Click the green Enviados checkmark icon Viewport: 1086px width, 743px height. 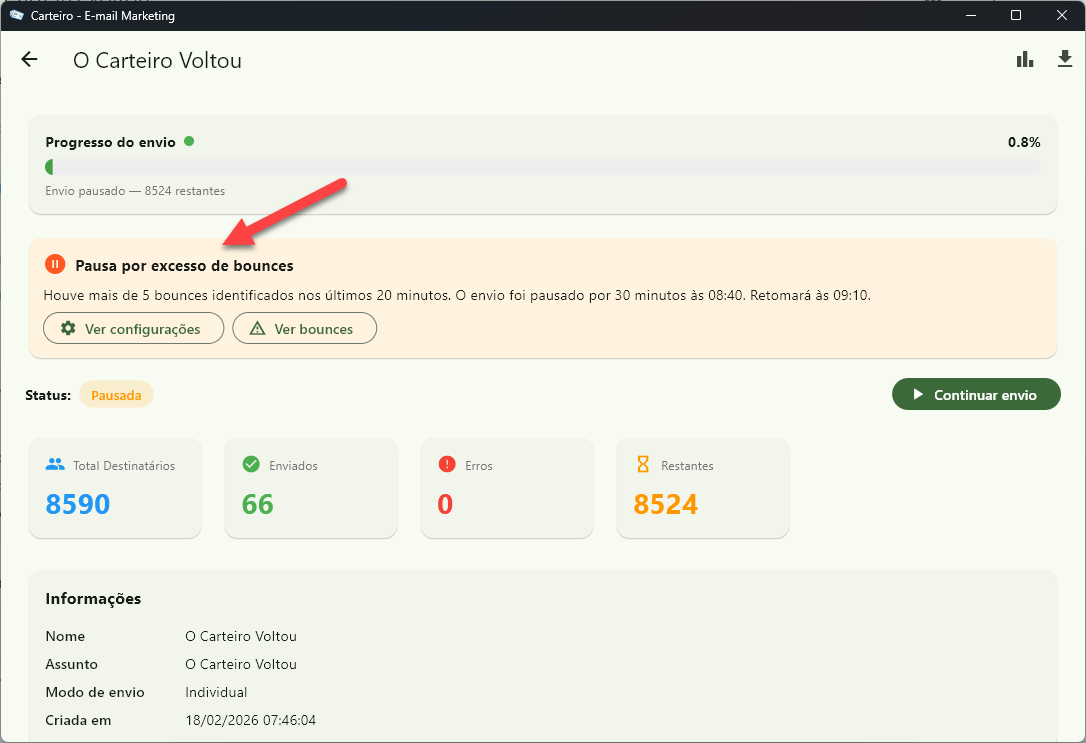251,465
